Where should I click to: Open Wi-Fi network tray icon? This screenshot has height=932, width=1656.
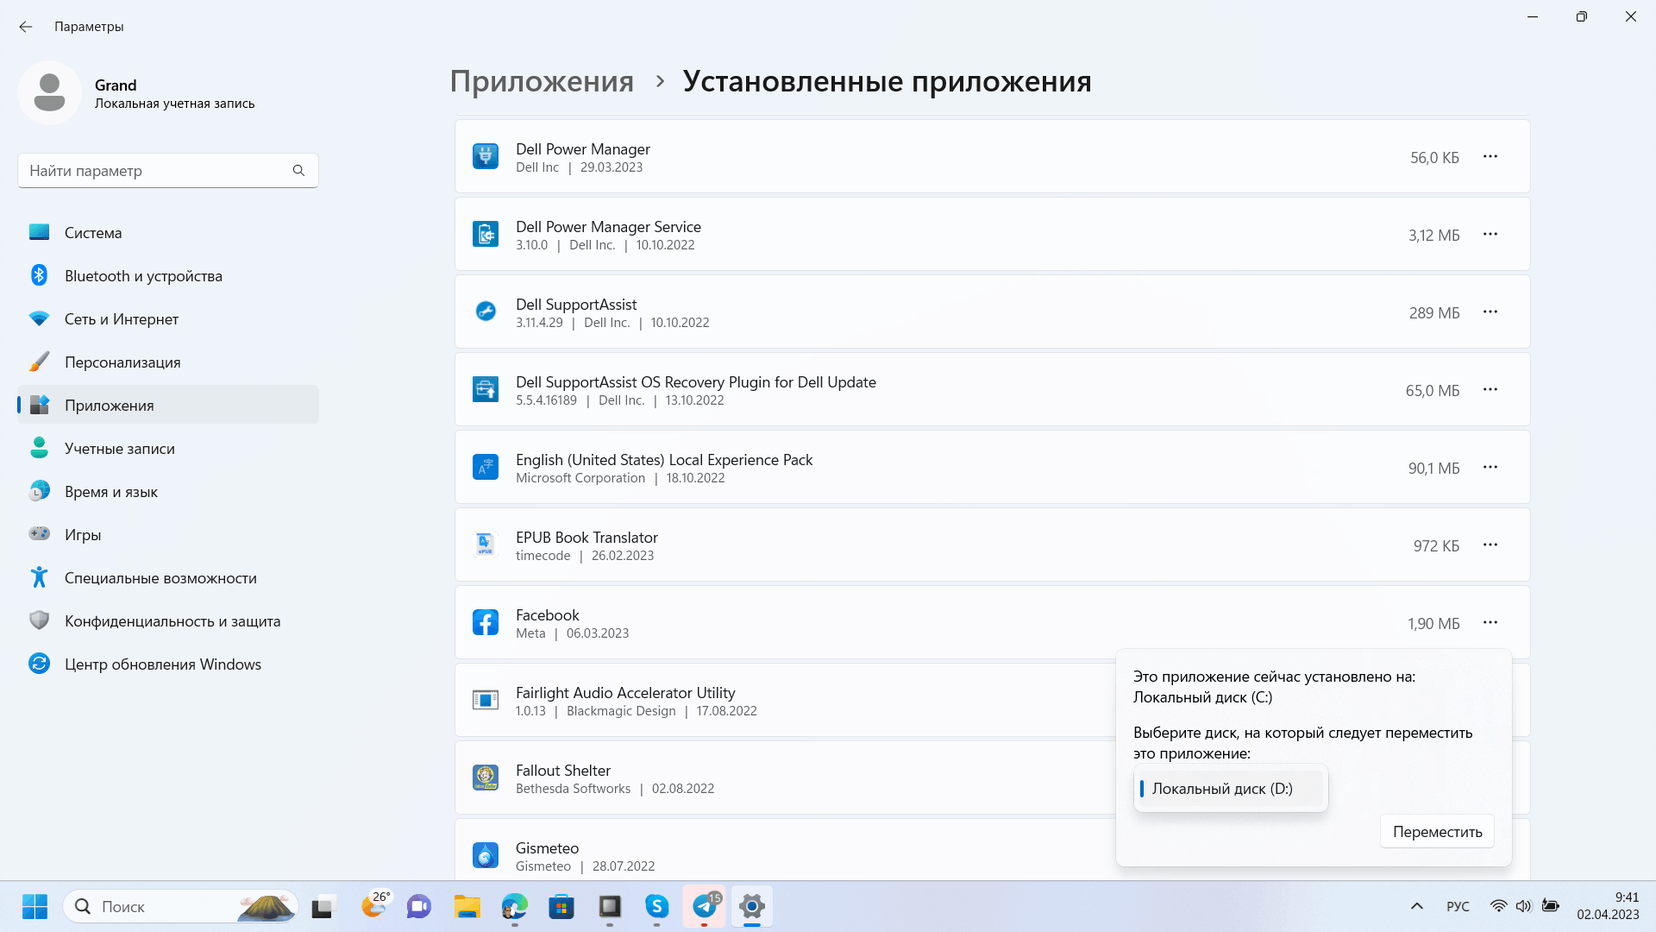(x=1498, y=906)
